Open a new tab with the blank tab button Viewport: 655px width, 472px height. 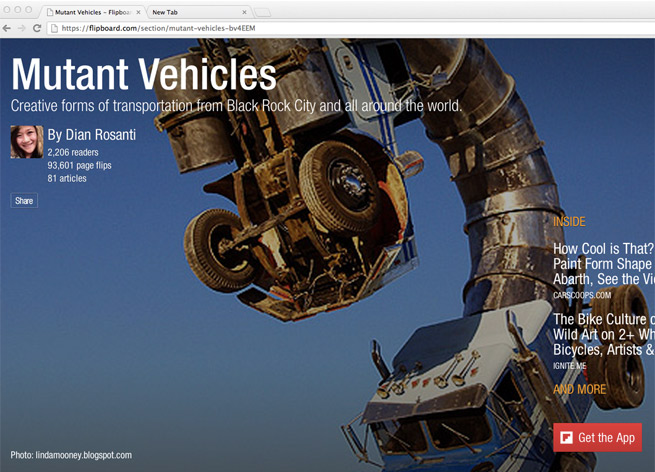pos(262,13)
